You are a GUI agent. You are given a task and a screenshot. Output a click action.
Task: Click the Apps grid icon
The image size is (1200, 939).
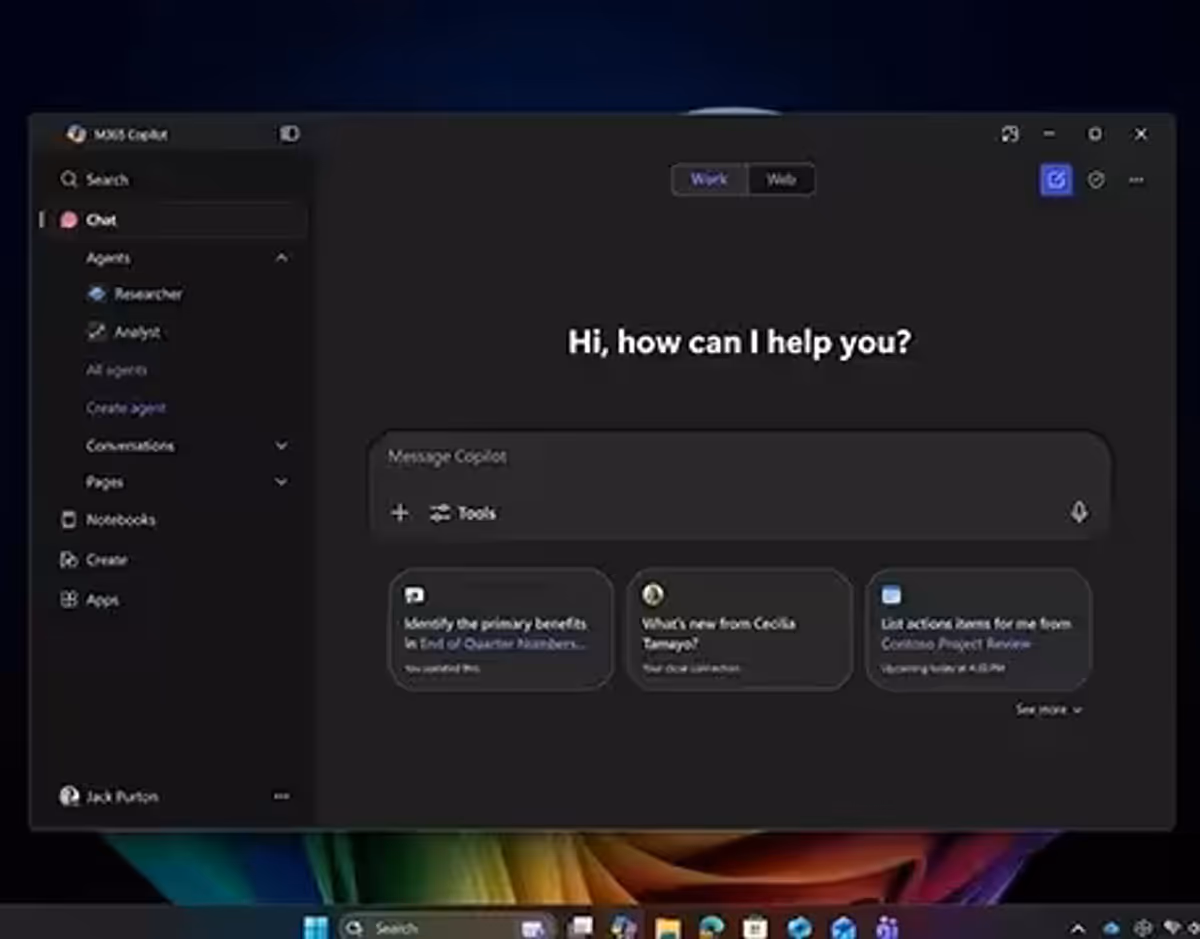(x=68, y=600)
